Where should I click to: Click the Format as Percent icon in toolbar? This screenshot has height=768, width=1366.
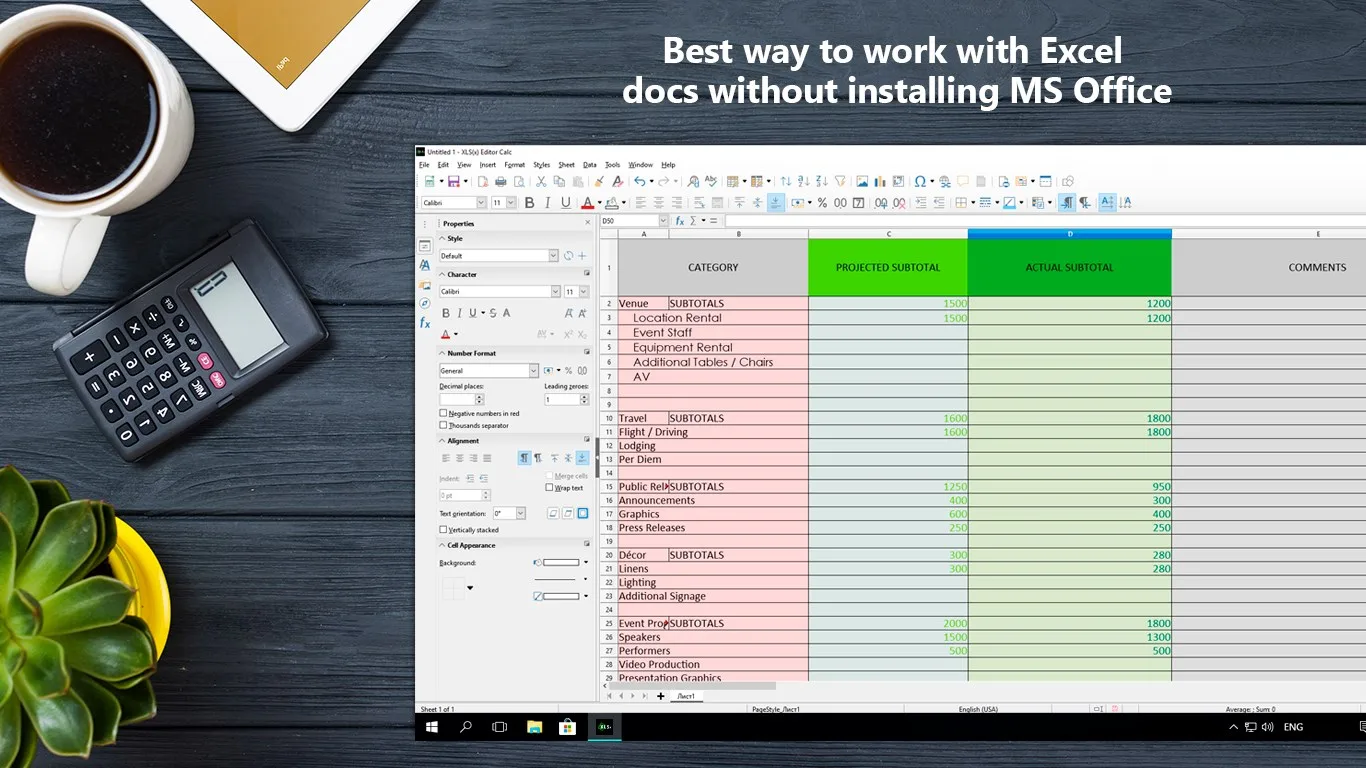(822, 203)
